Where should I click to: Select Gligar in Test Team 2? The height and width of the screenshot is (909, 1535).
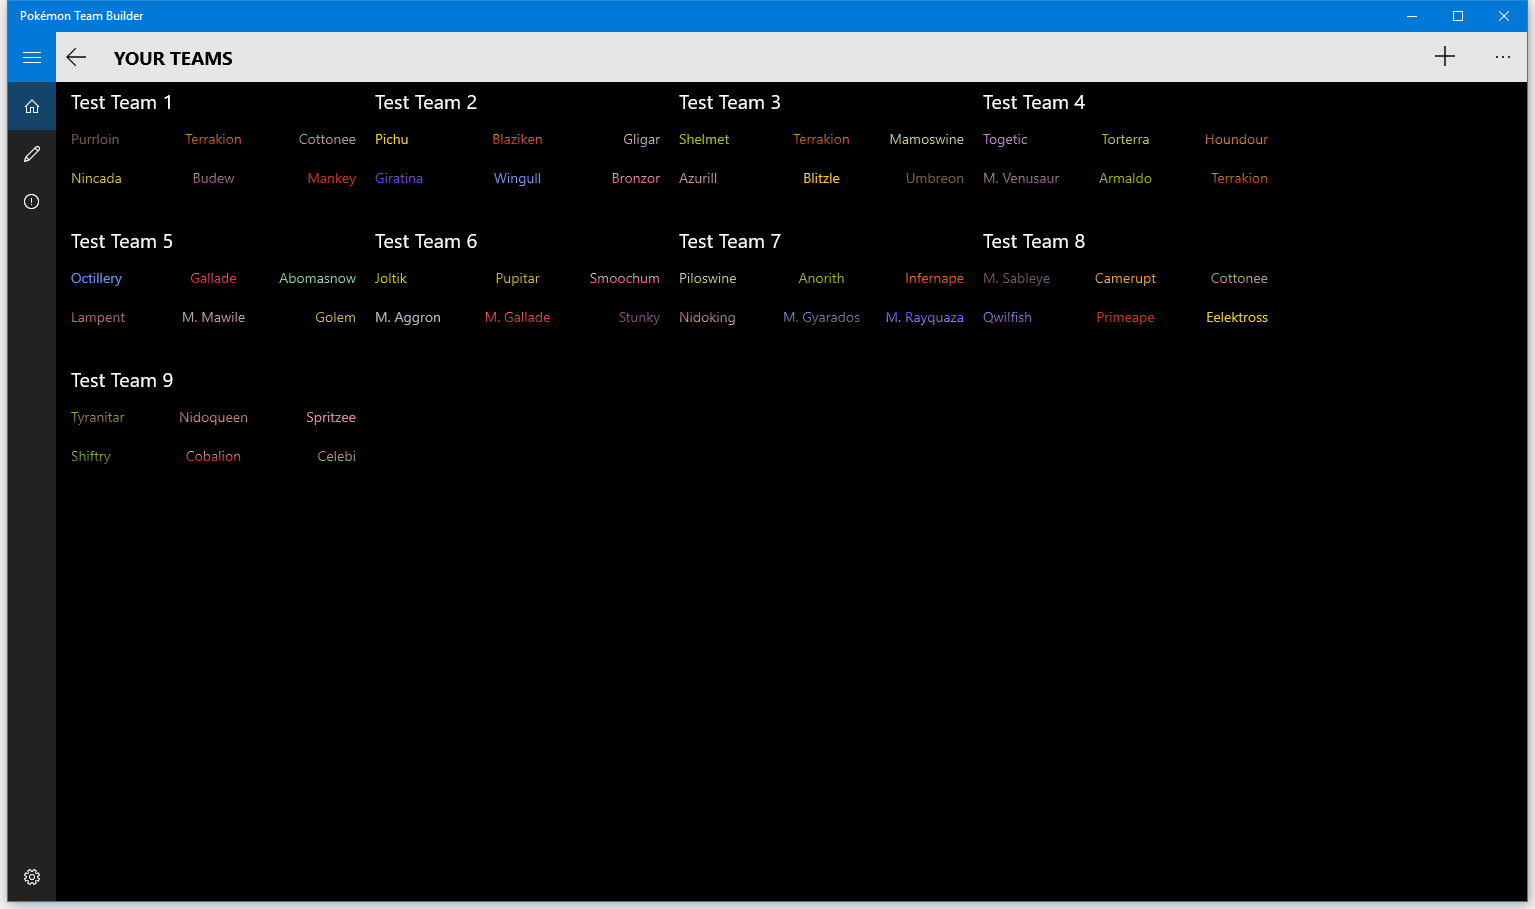coord(641,139)
